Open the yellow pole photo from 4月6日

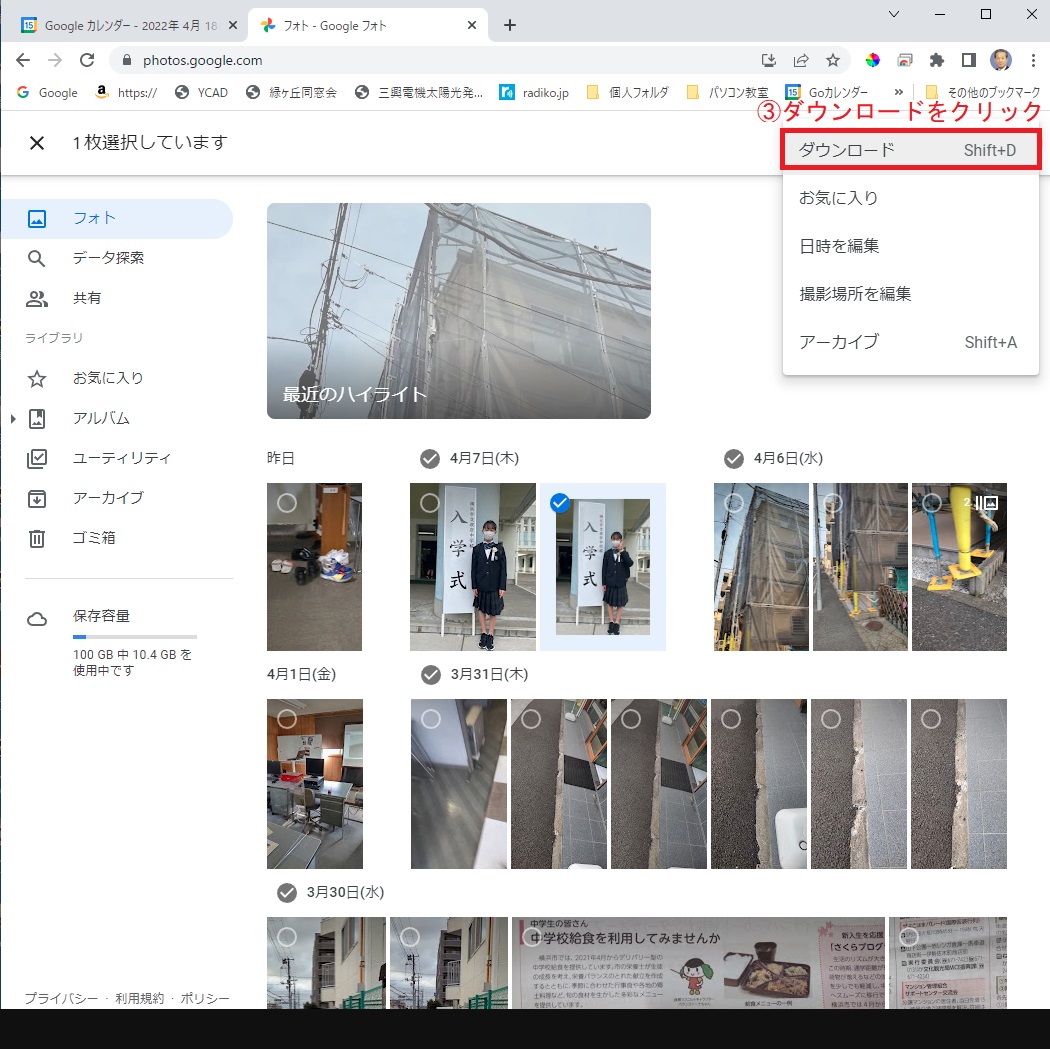tap(959, 567)
